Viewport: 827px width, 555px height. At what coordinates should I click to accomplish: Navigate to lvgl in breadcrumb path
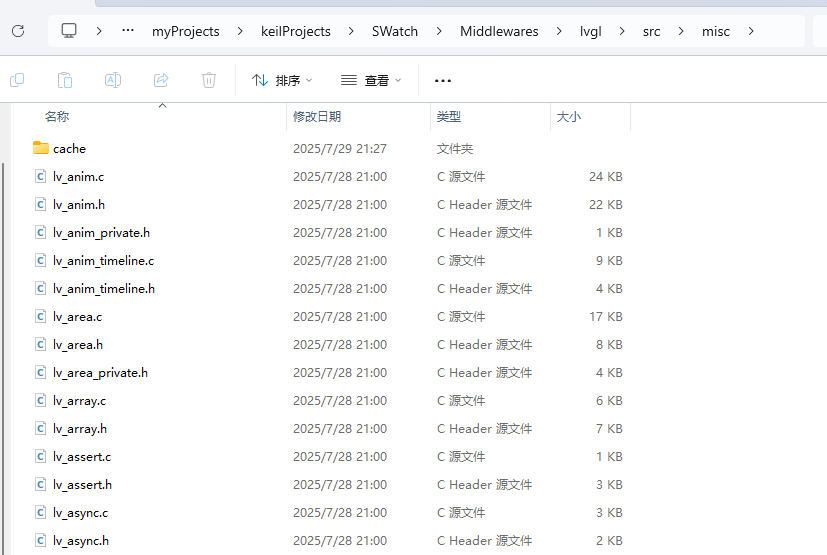[590, 31]
